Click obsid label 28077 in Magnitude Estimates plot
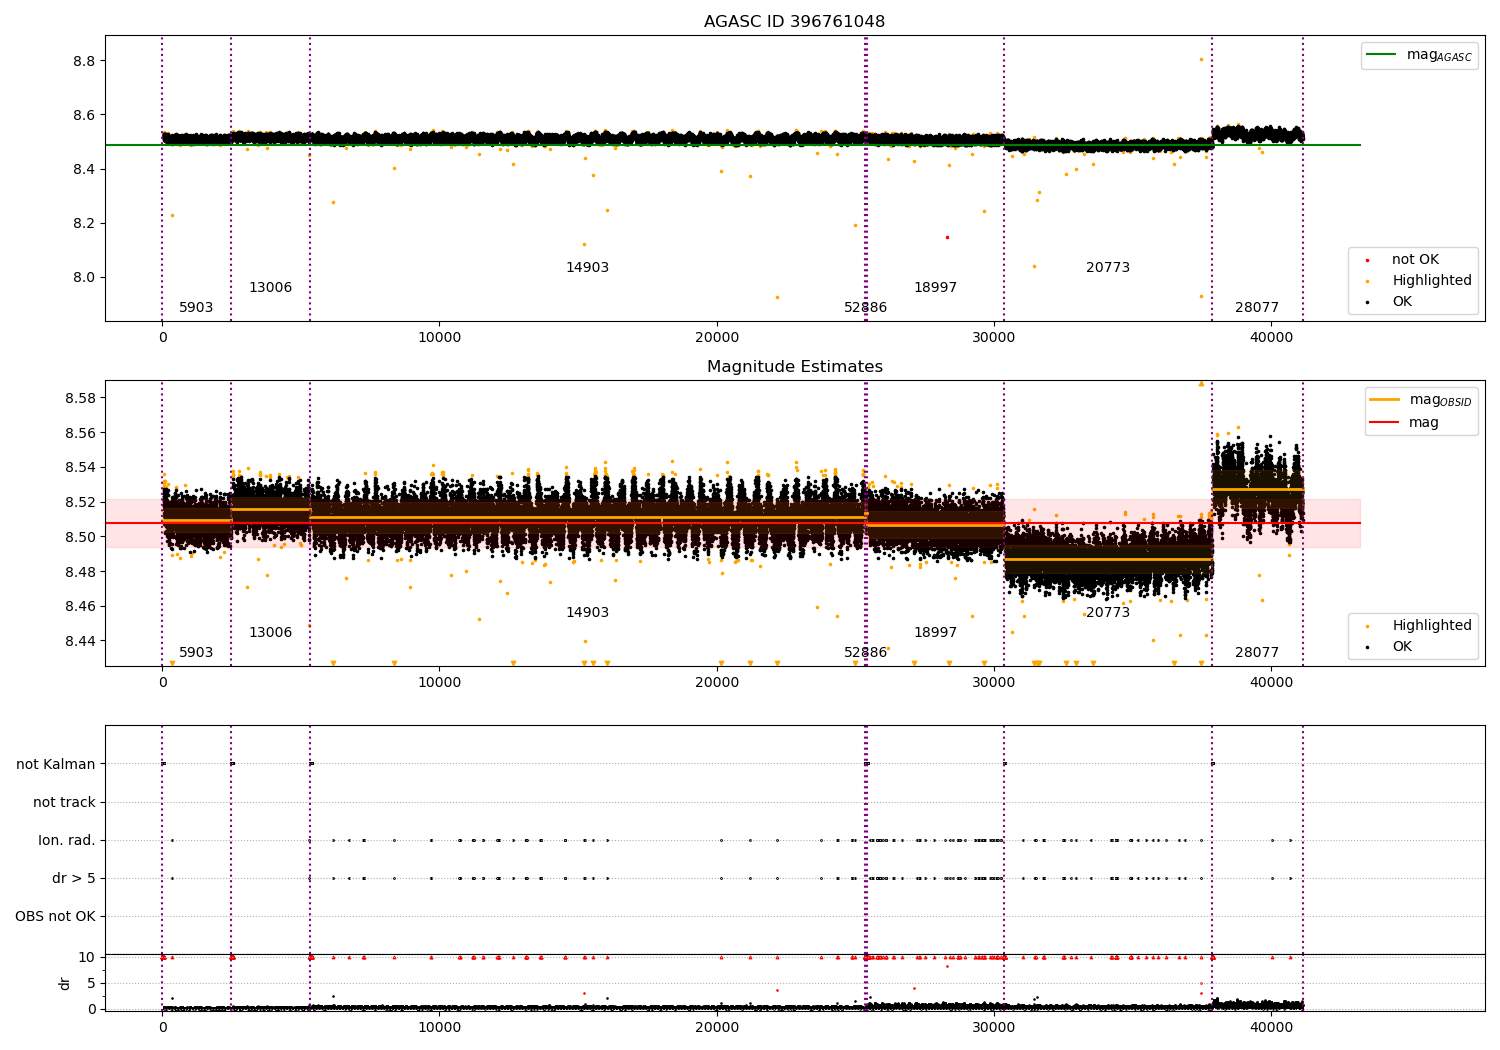The width and height of the screenshot is (1500, 1050). pos(1257,653)
